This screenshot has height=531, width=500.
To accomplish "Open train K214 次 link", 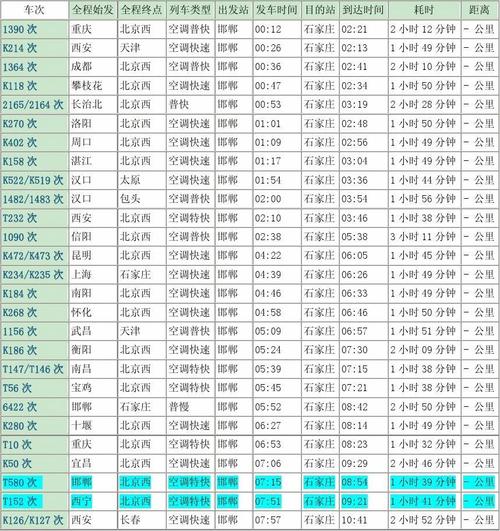I will click(20, 48).
